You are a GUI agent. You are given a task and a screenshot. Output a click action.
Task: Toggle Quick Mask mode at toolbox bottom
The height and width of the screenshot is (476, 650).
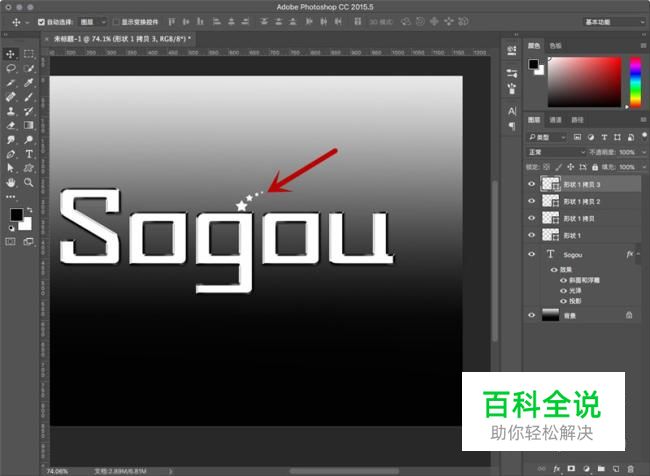click(x=10, y=241)
